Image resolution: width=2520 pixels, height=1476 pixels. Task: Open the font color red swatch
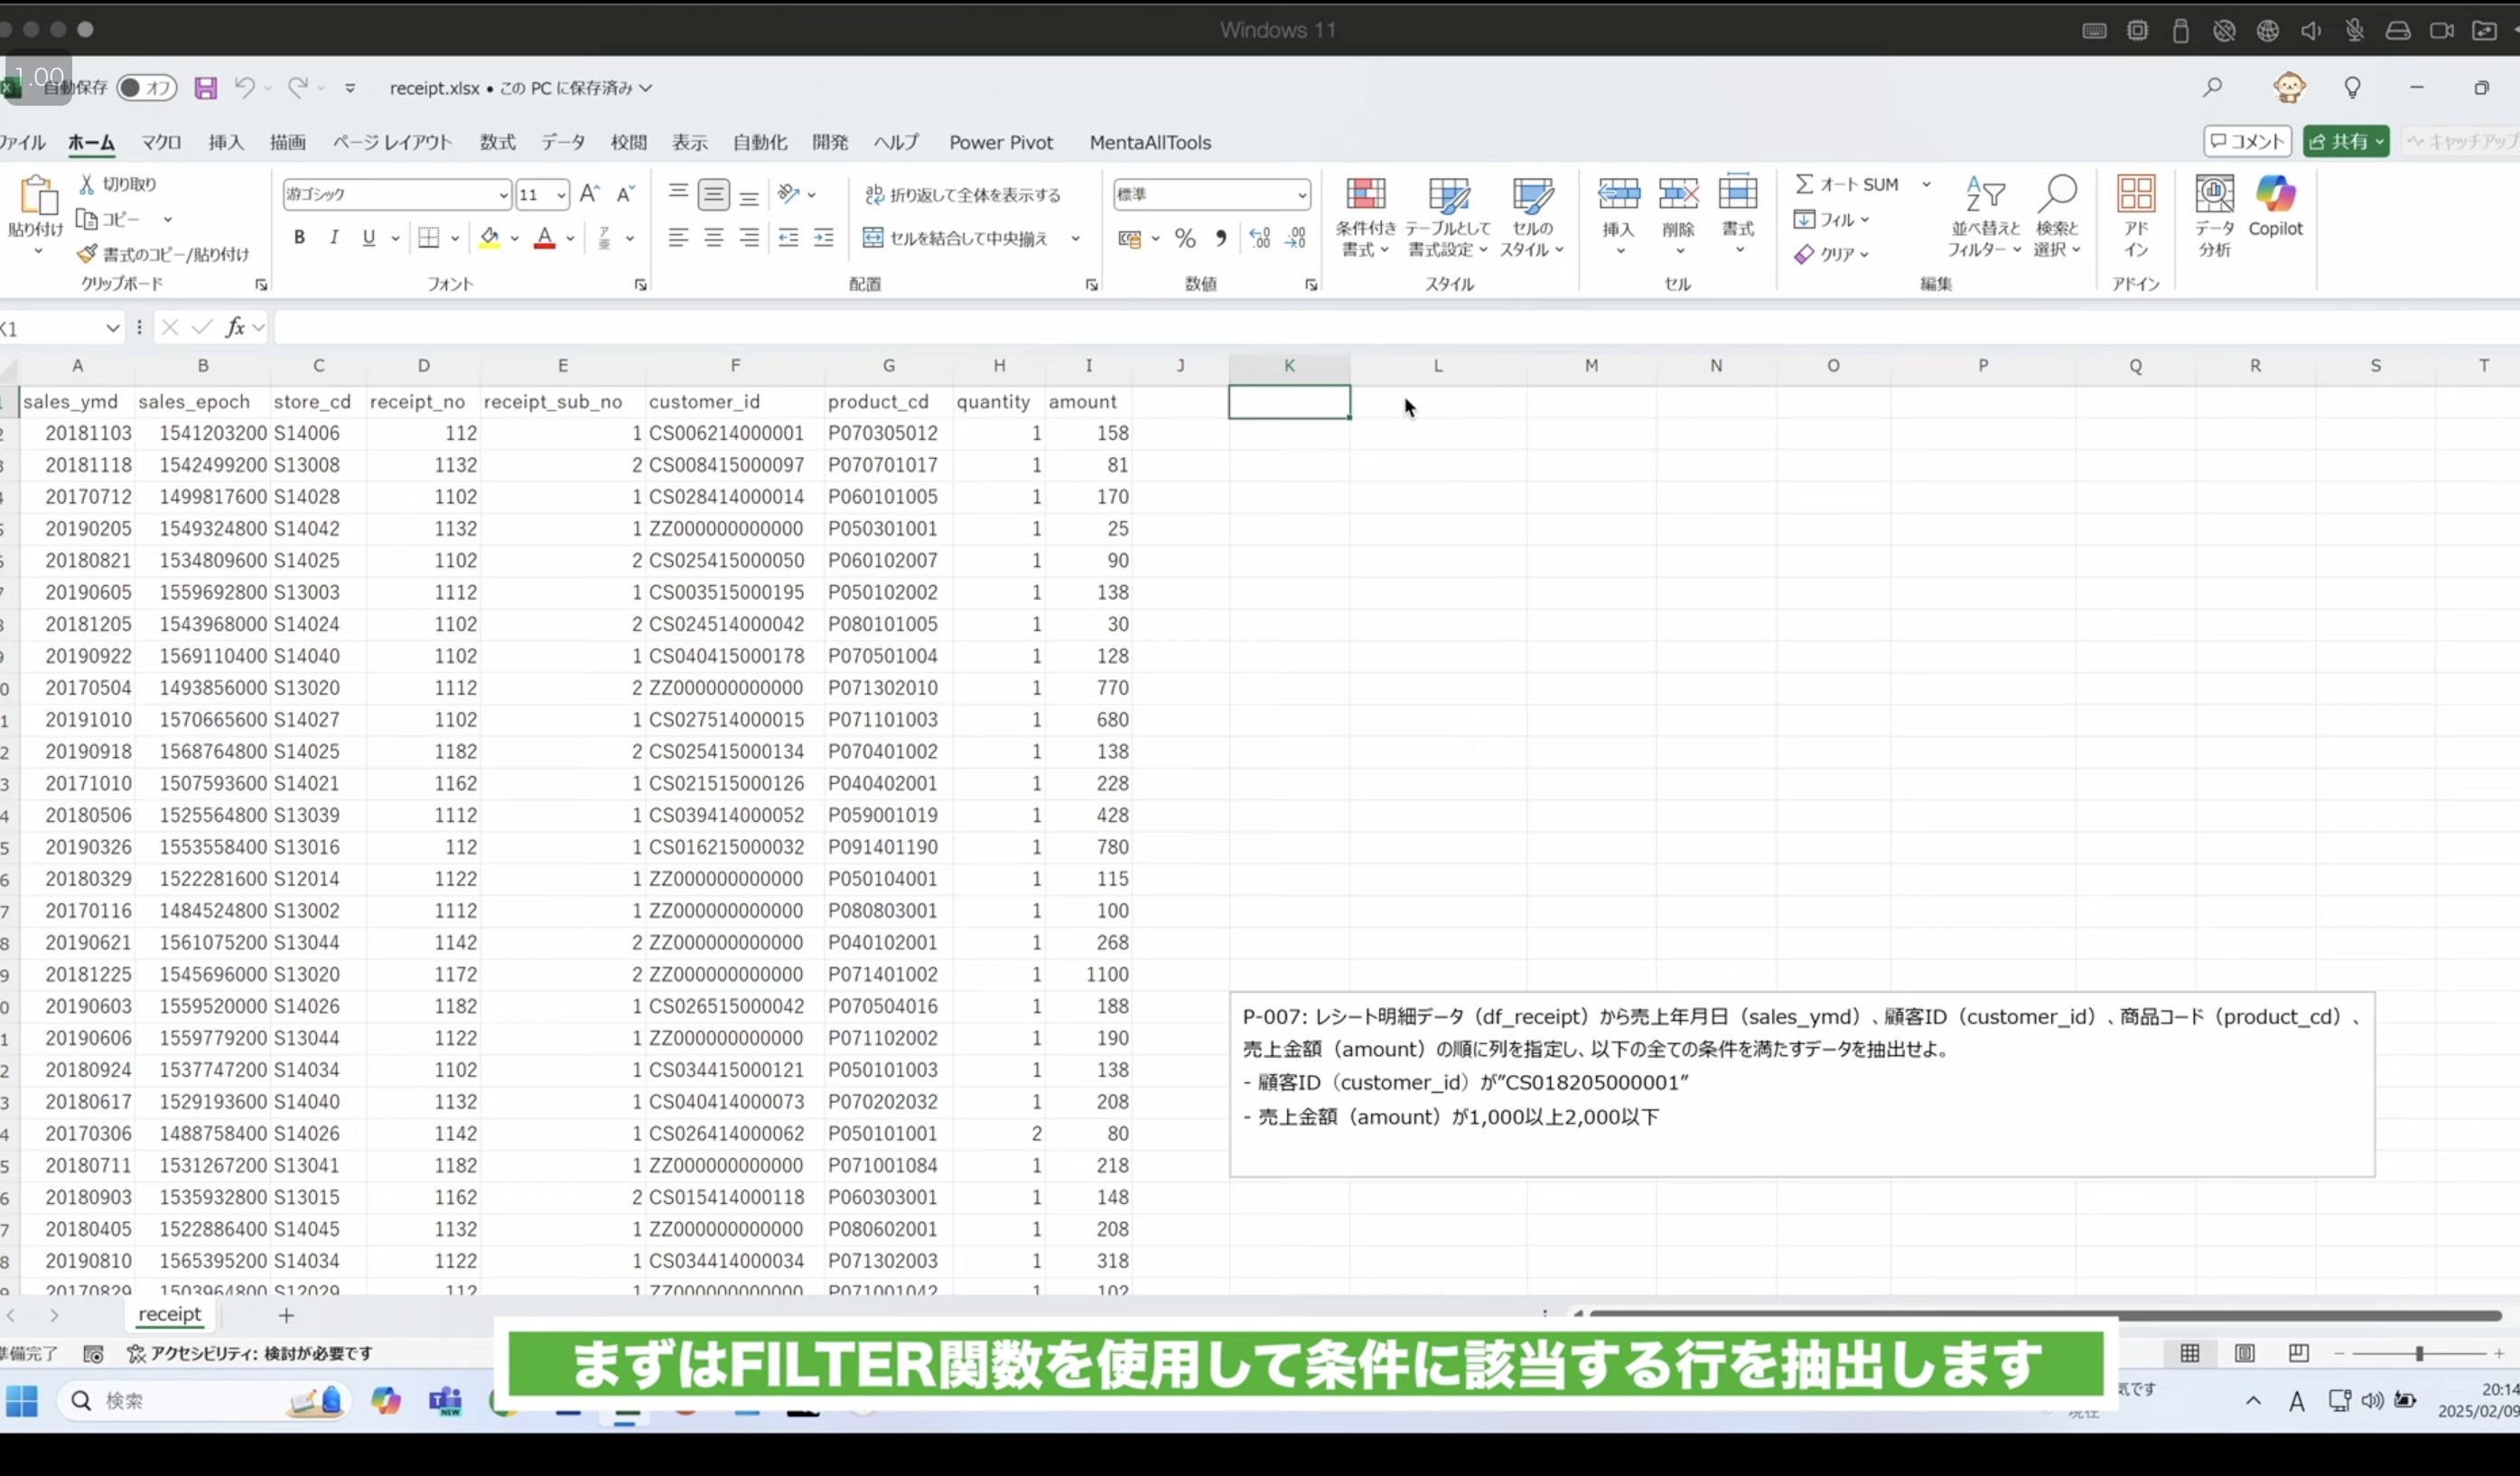pyautogui.click(x=544, y=238)
